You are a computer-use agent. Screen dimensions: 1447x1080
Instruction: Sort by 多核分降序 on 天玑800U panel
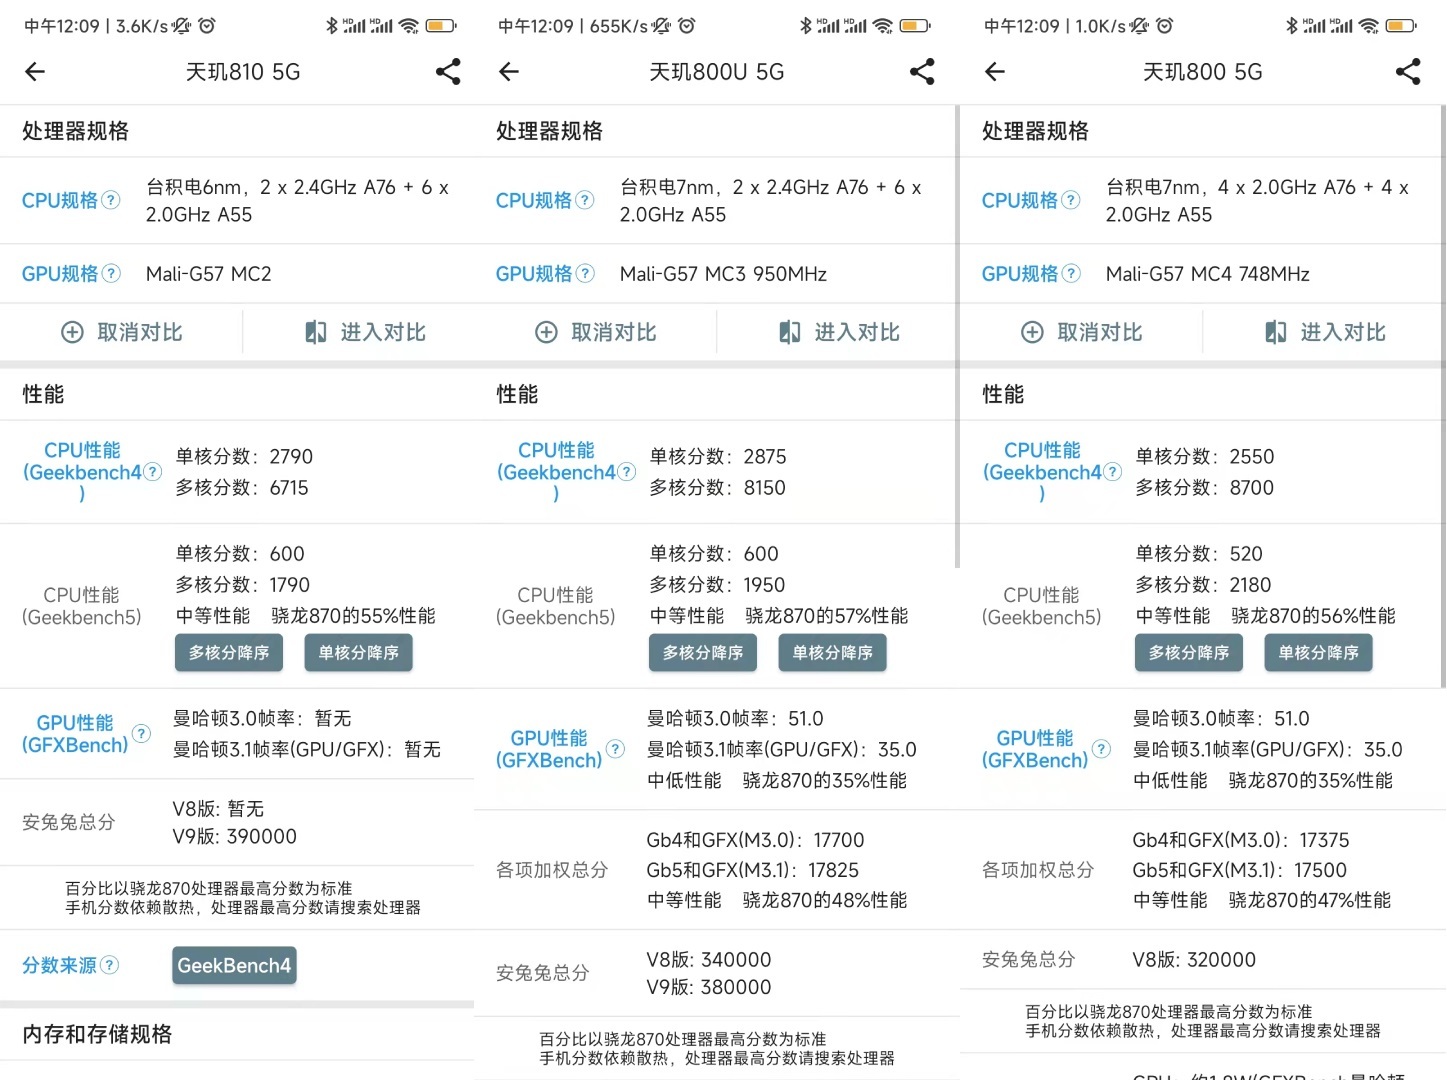(x=703, y=653)
